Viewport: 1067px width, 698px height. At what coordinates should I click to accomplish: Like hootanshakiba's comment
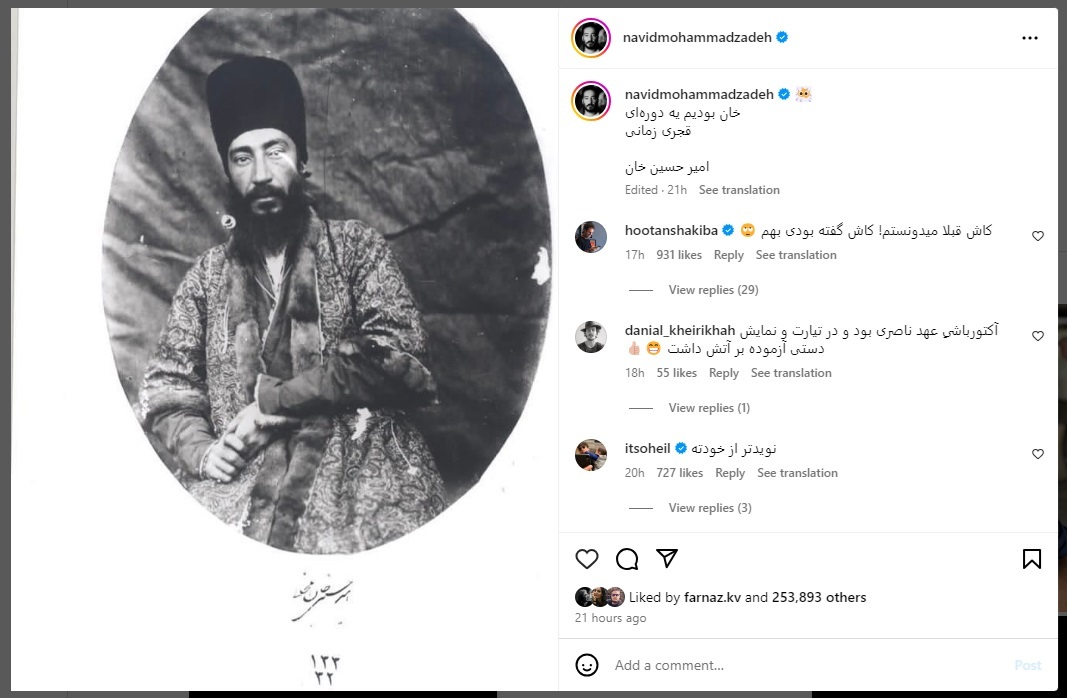1038,236
